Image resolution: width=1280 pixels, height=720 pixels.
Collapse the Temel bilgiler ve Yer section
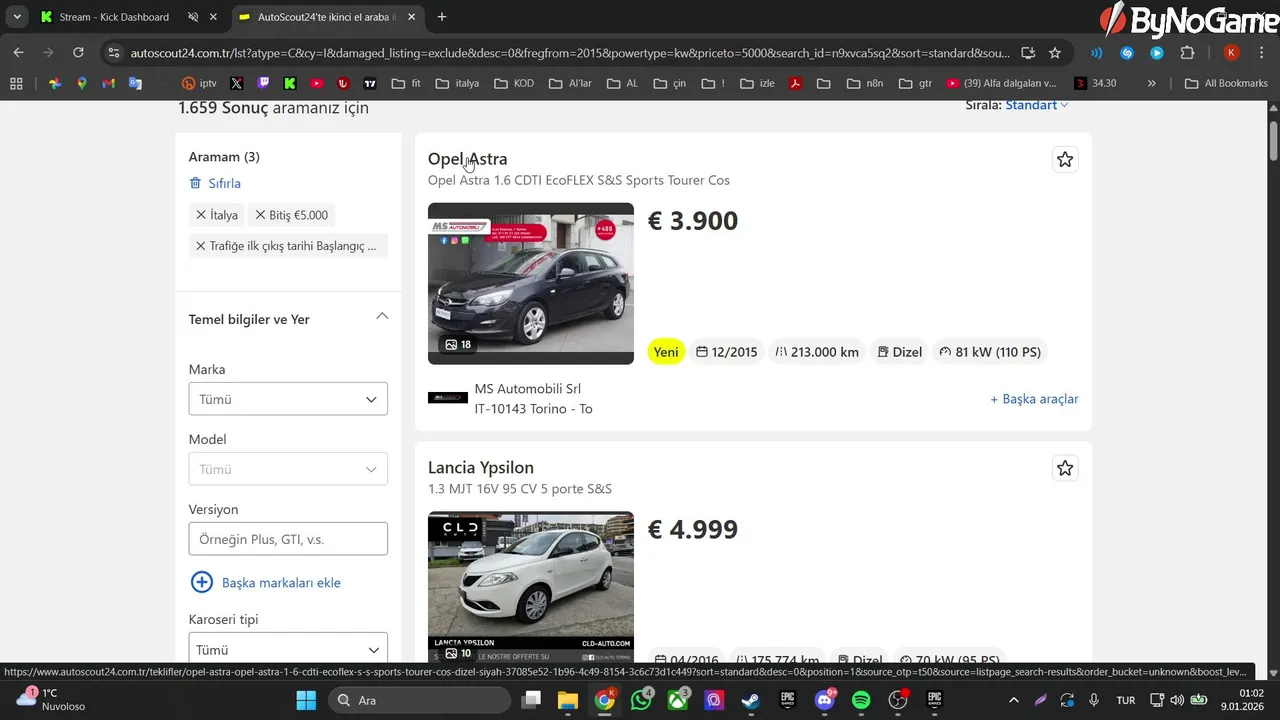[x=382, y=316]
